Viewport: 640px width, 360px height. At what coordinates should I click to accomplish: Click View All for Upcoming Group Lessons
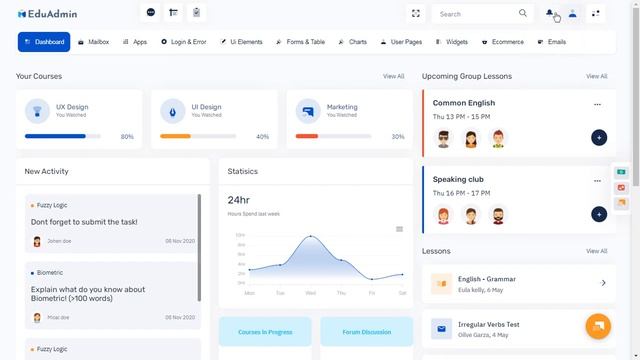596,76
